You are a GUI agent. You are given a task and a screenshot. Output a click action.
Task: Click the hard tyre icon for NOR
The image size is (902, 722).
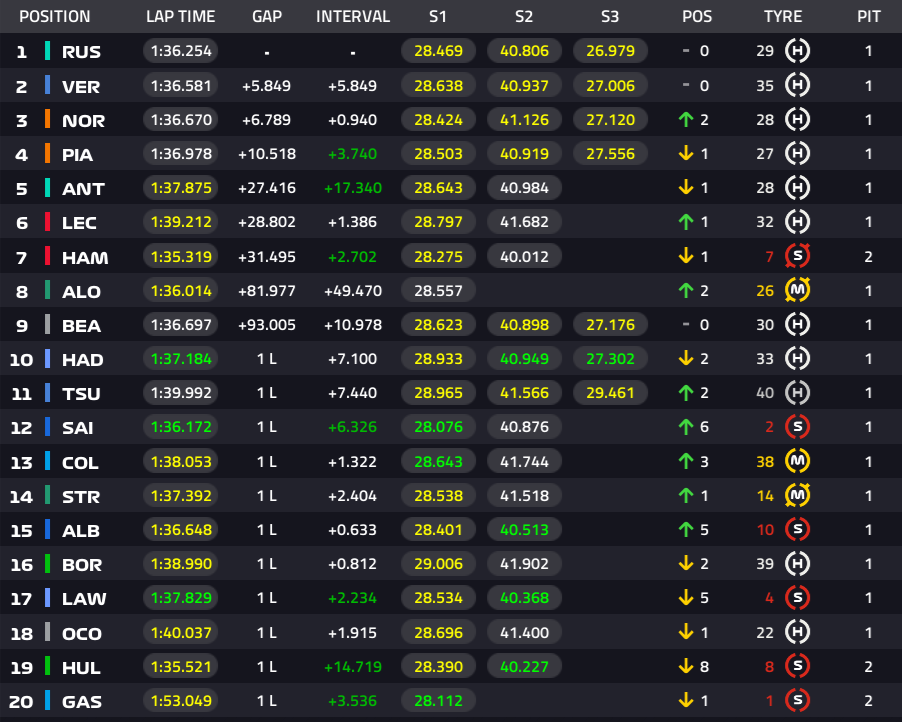coord(797,120)
